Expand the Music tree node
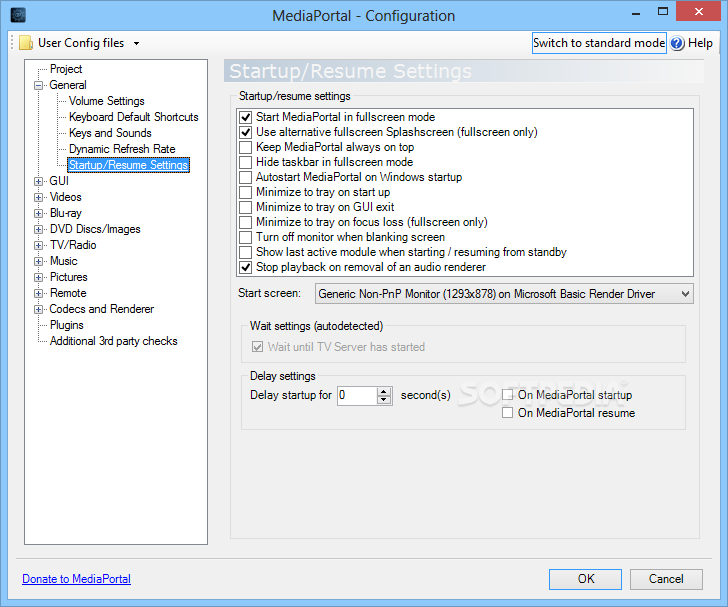 39,261
